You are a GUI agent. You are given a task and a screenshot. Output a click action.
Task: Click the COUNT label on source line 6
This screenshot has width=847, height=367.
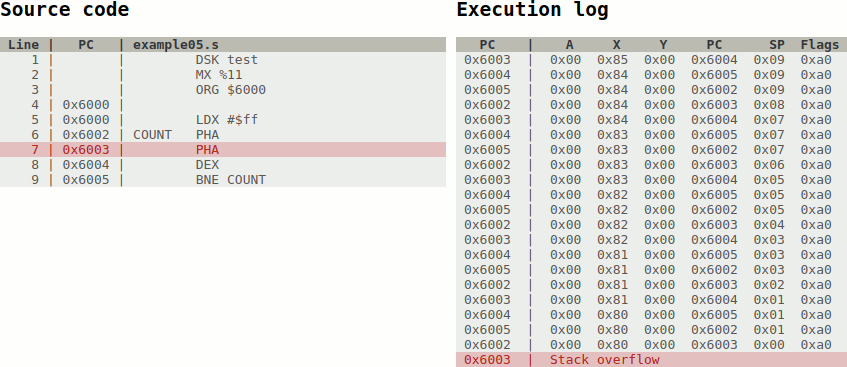(152, 135)
